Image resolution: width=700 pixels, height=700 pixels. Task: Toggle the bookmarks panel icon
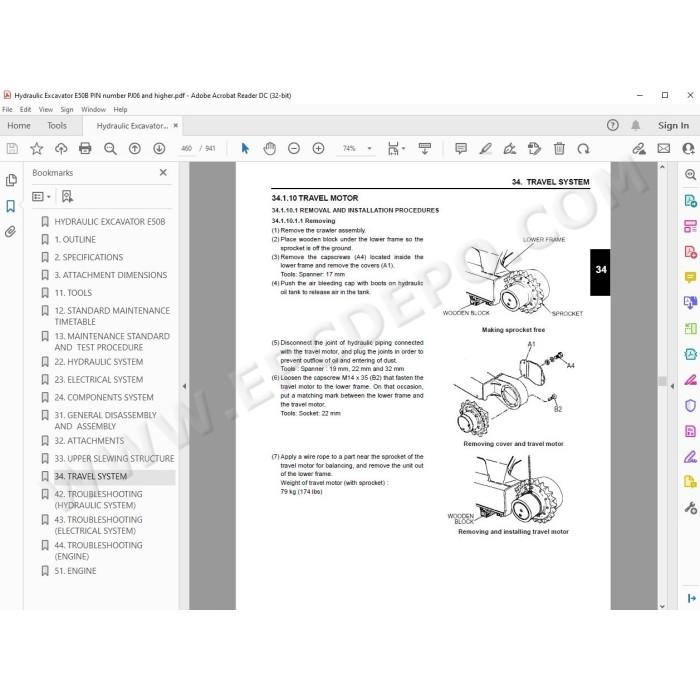pyautogui.click(x=11, y=206)
